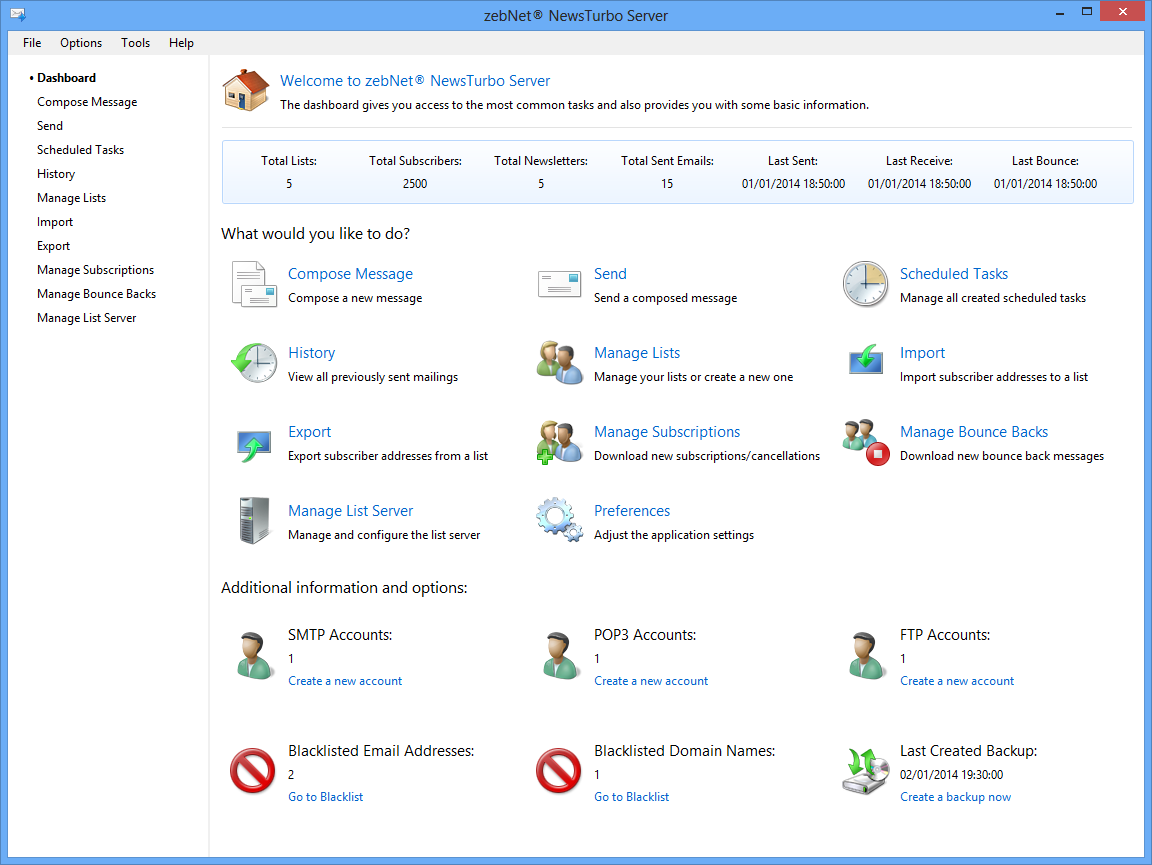
Task: Click the Total Lists label
Action: tap(289, 161)
